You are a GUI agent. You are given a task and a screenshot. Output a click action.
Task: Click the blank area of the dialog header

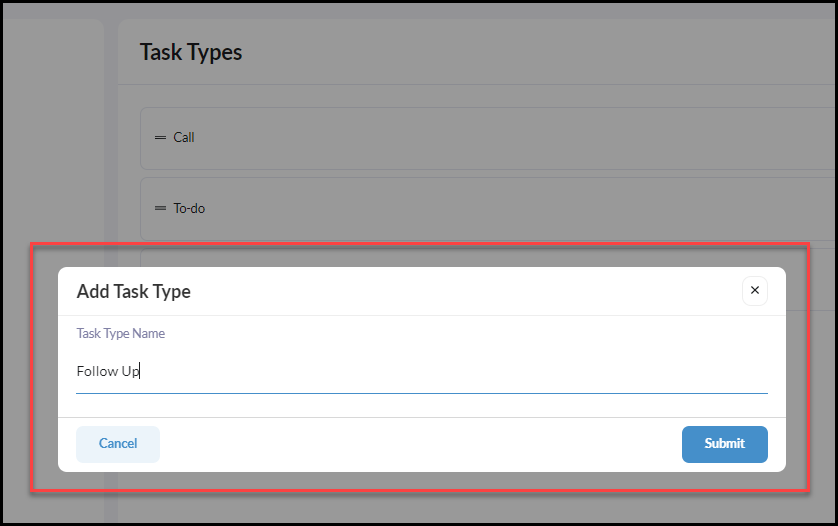coord(465,291)
